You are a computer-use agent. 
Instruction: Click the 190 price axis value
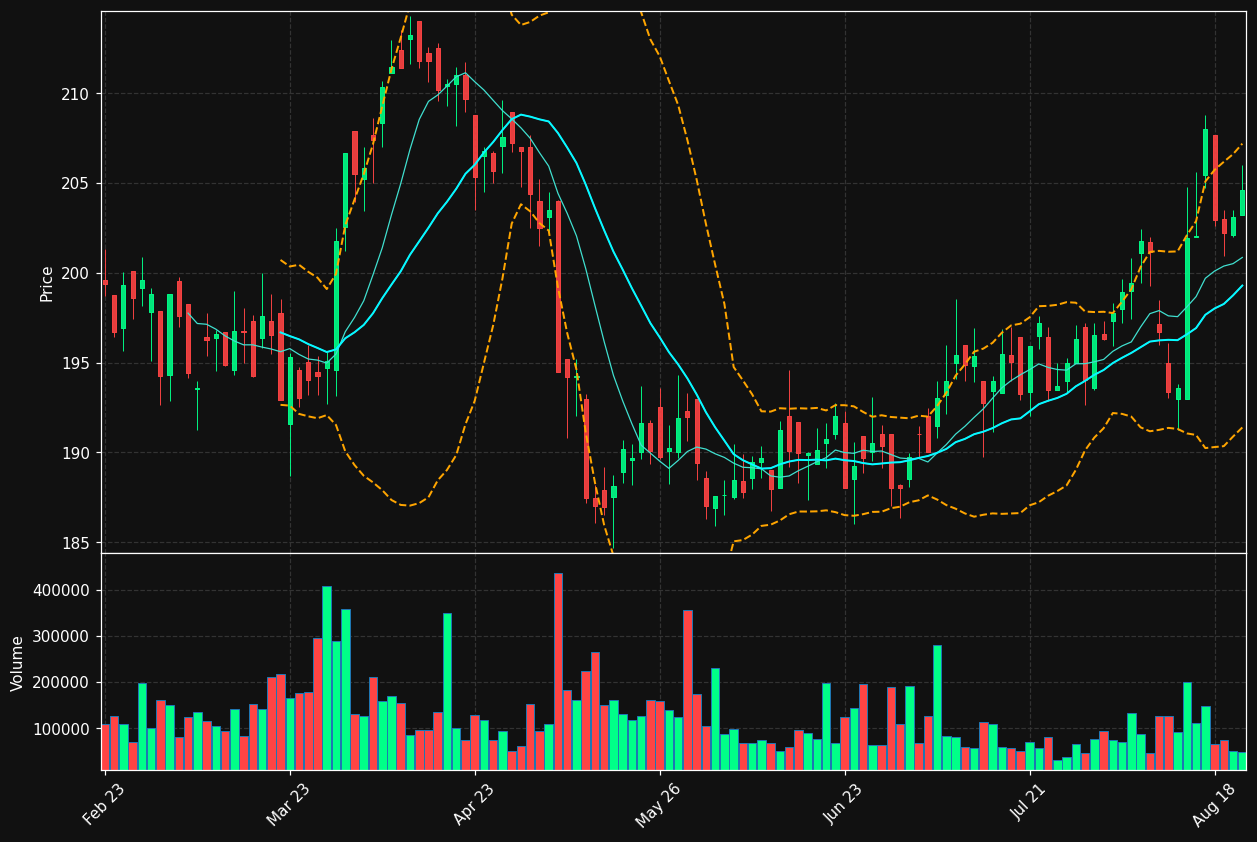tap(75, 453)
